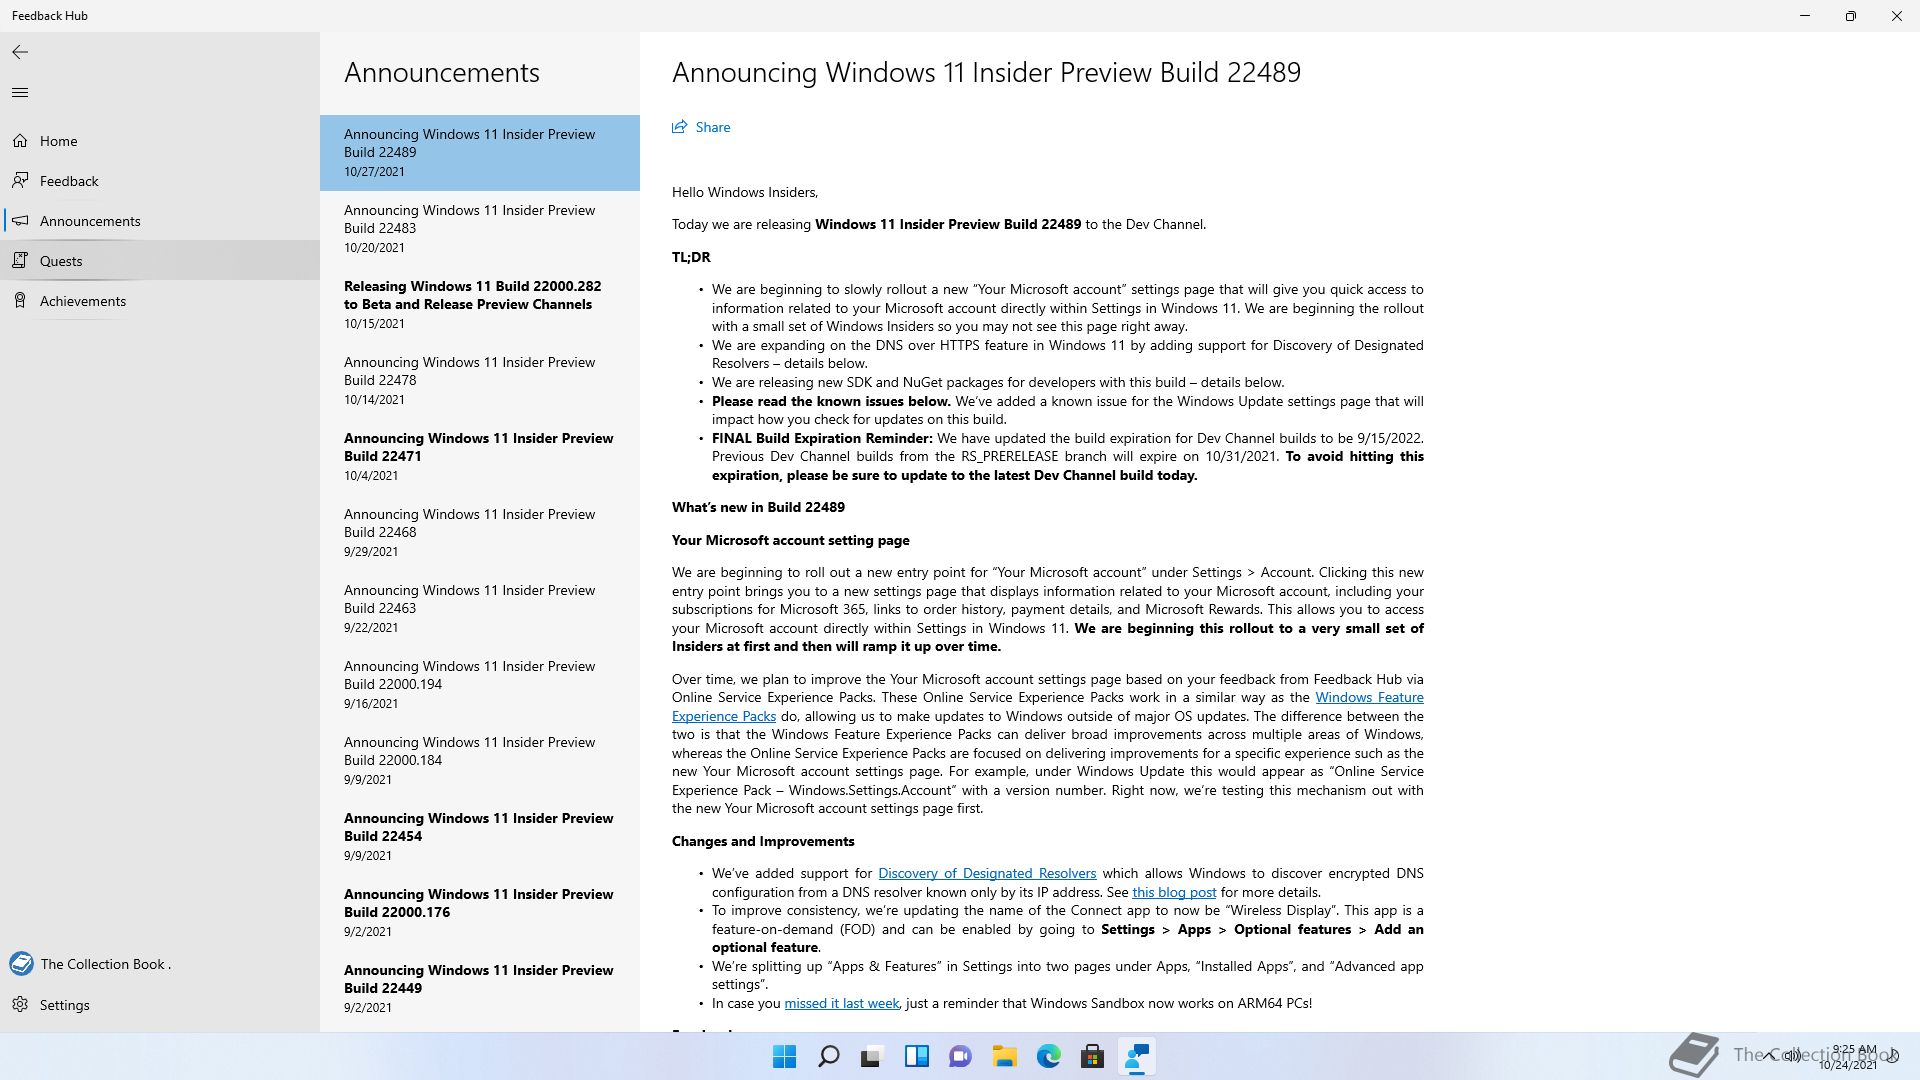The width and height of the screenshot is (1920, 1080).
Task: Open the 'missed it last week' link
Action: tap(841, 1003)
